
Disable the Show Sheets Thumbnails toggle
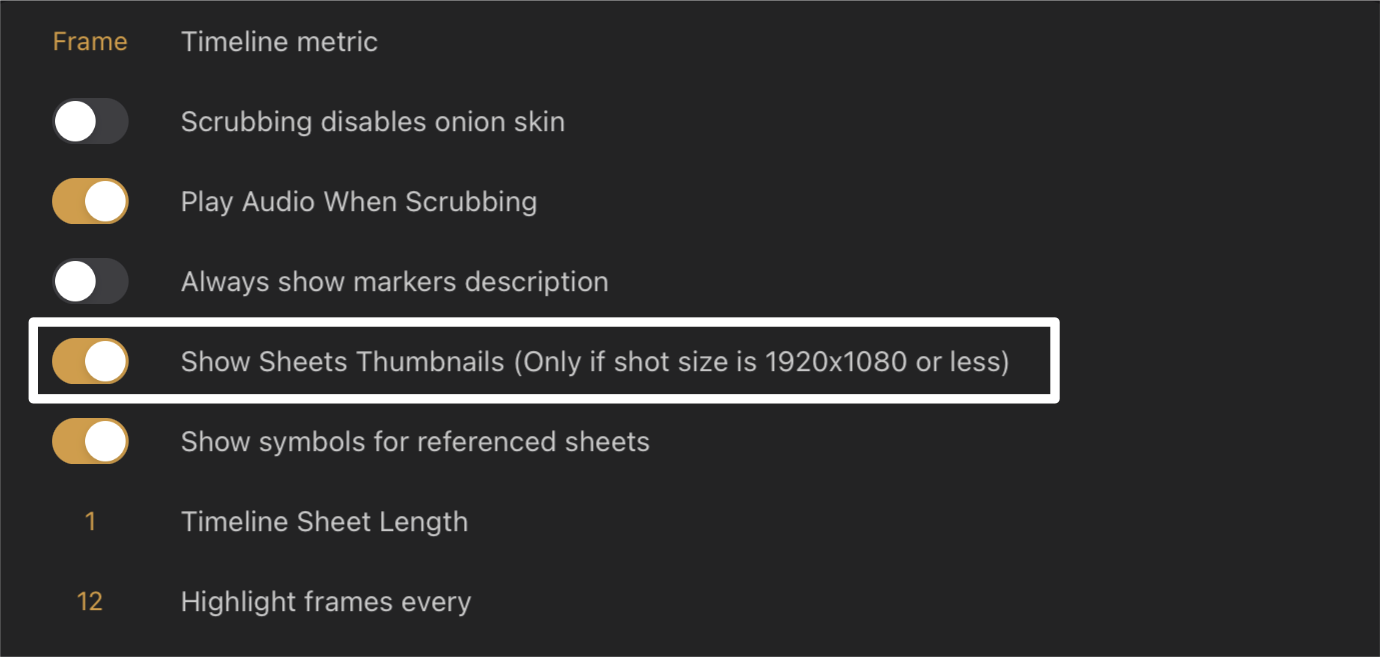(x=90, y=361)
